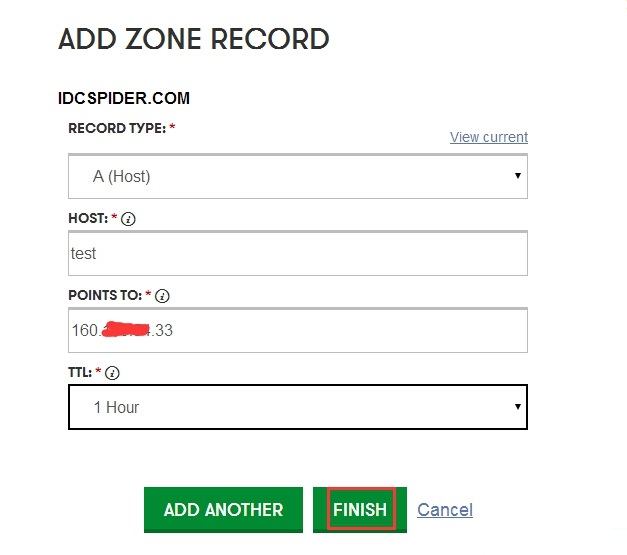This screenshot has width=627, height=555.
Task: Open the TTL dropdown showing 1 Hour
Action: (298, 407)
